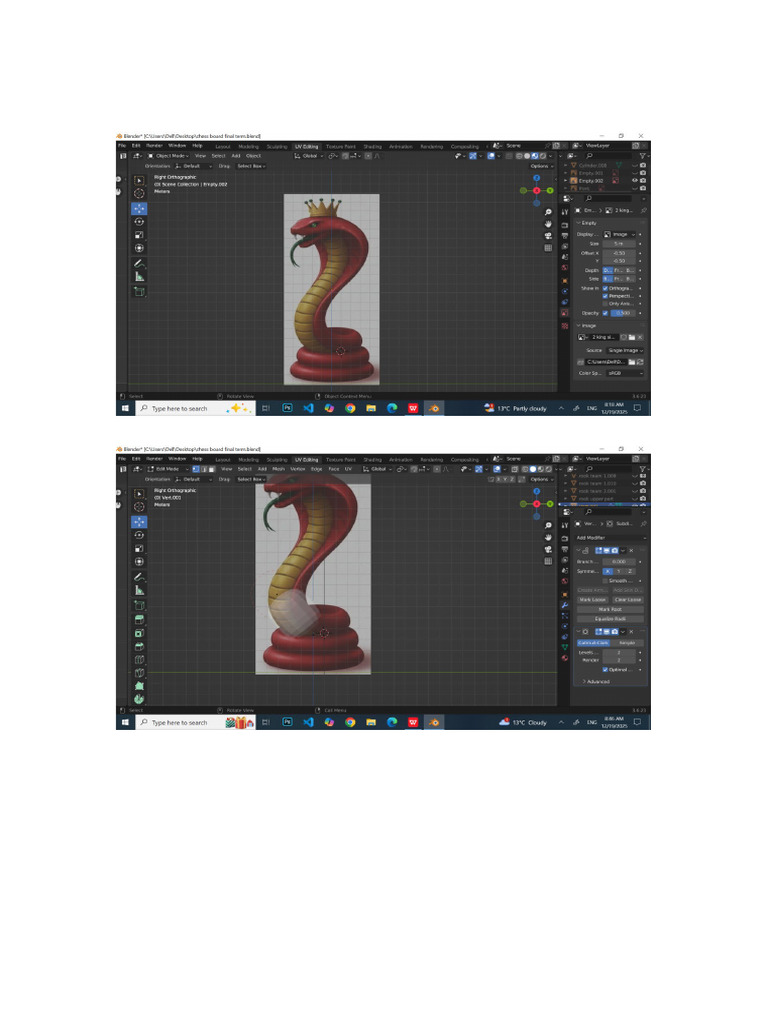Select the Annotate tool in Object Mode screenshot
Screen dimensions: 768x1024
point(139,264)
